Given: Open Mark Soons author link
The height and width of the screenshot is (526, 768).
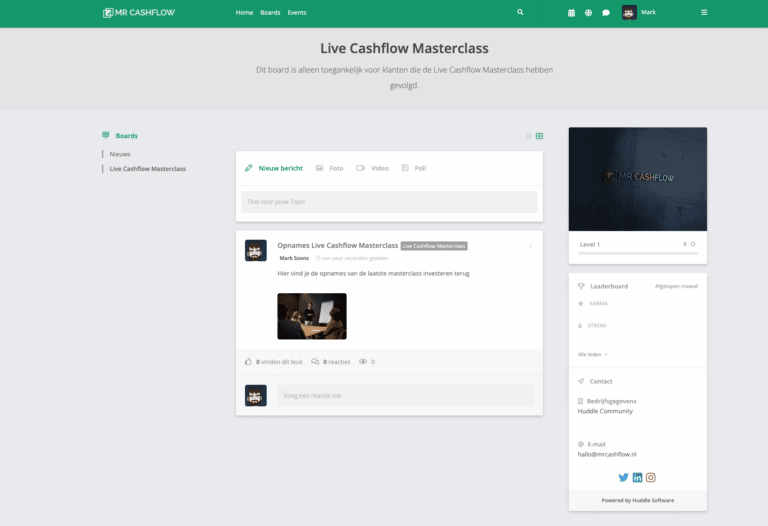Looking at the screenshot, I should [x=294, y=258].
